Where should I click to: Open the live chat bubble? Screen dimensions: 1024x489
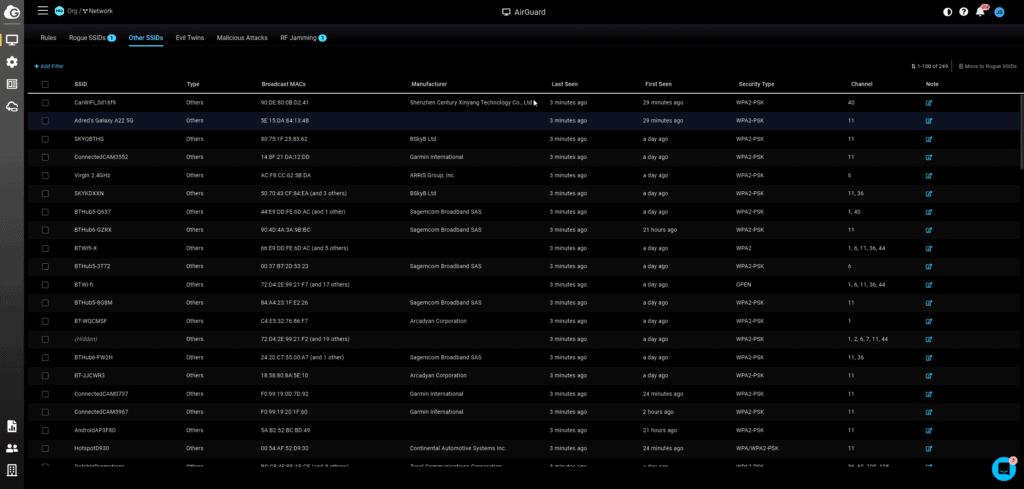pos(1003,468)
